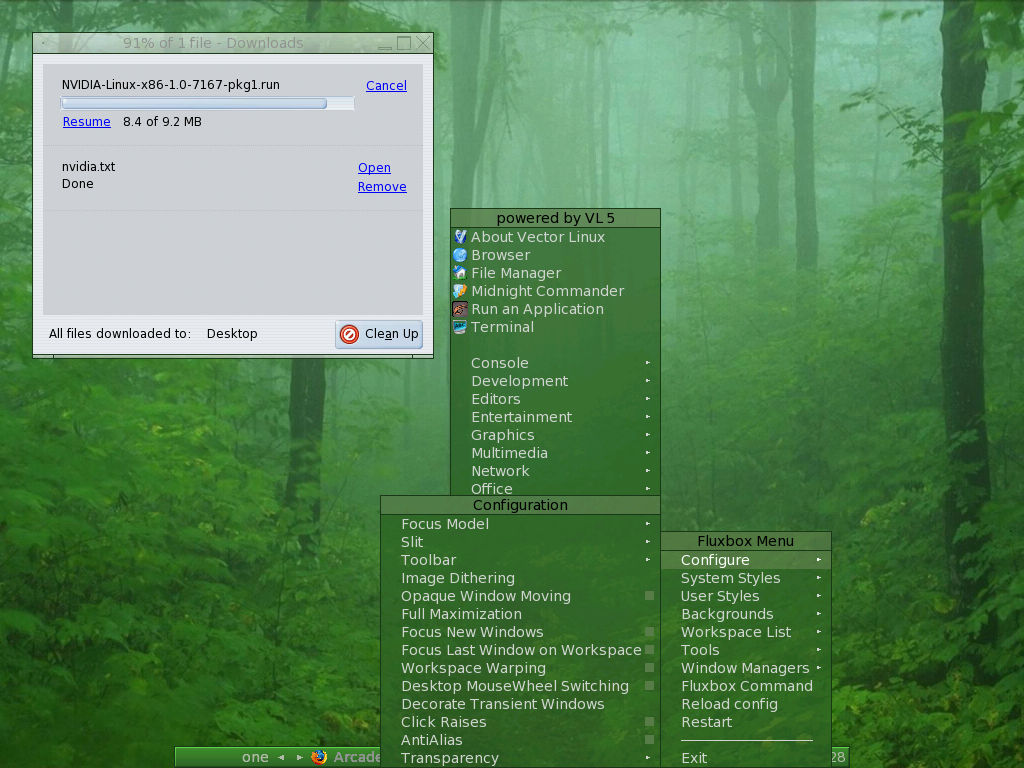Image resolution: width=1024 pixels, height=768 pixels.
Task: Expand the Development submenu arrow
Action: 648,381
